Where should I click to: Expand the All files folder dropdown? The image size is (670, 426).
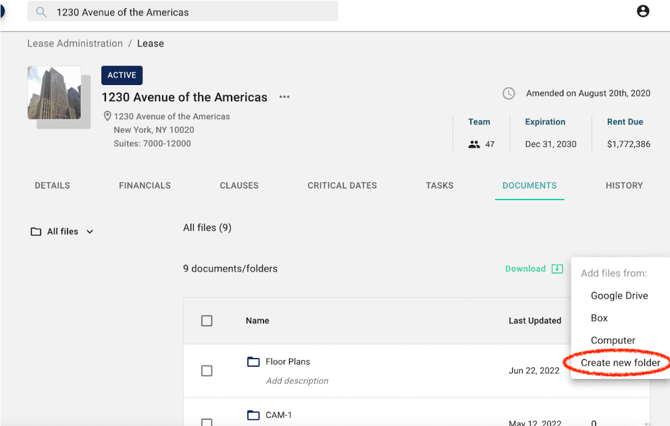pyautogui.click(x=90, y=232)
